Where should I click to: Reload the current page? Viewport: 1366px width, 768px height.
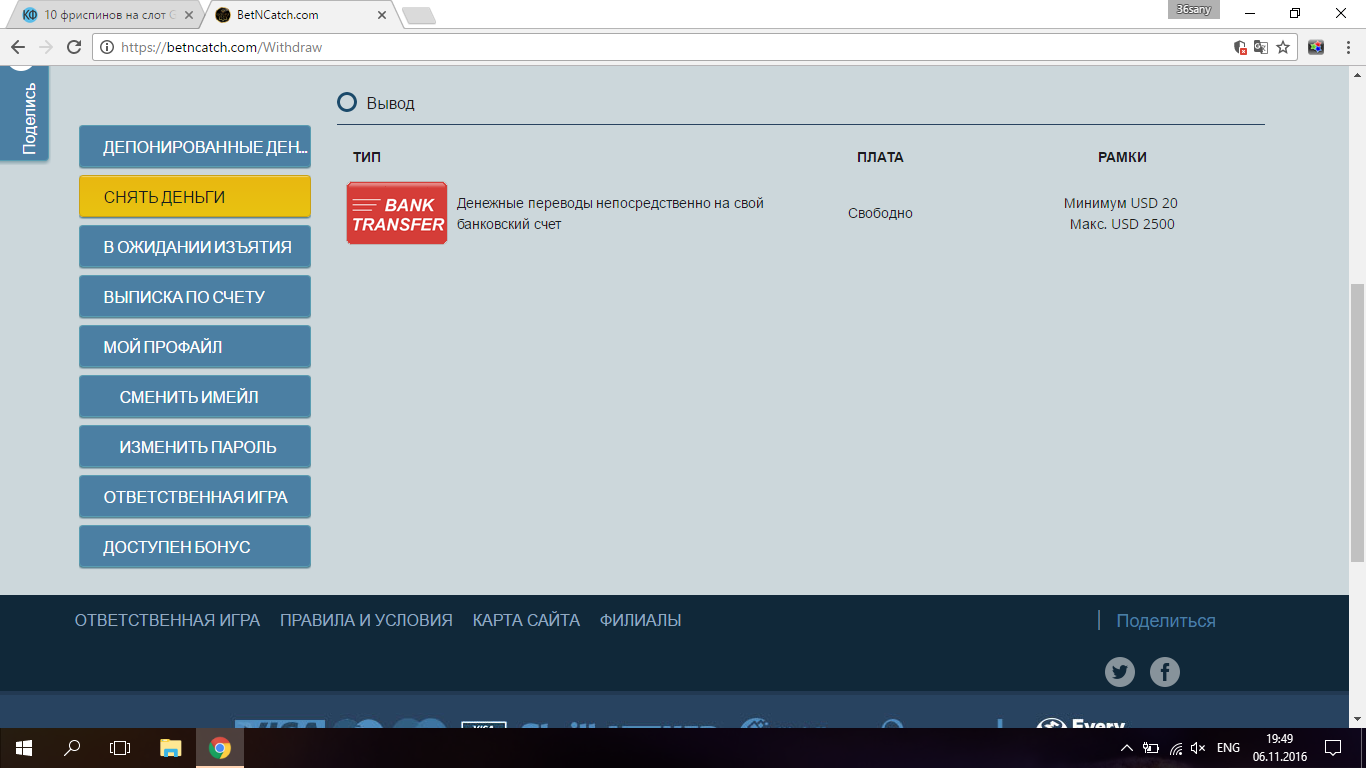73,47
